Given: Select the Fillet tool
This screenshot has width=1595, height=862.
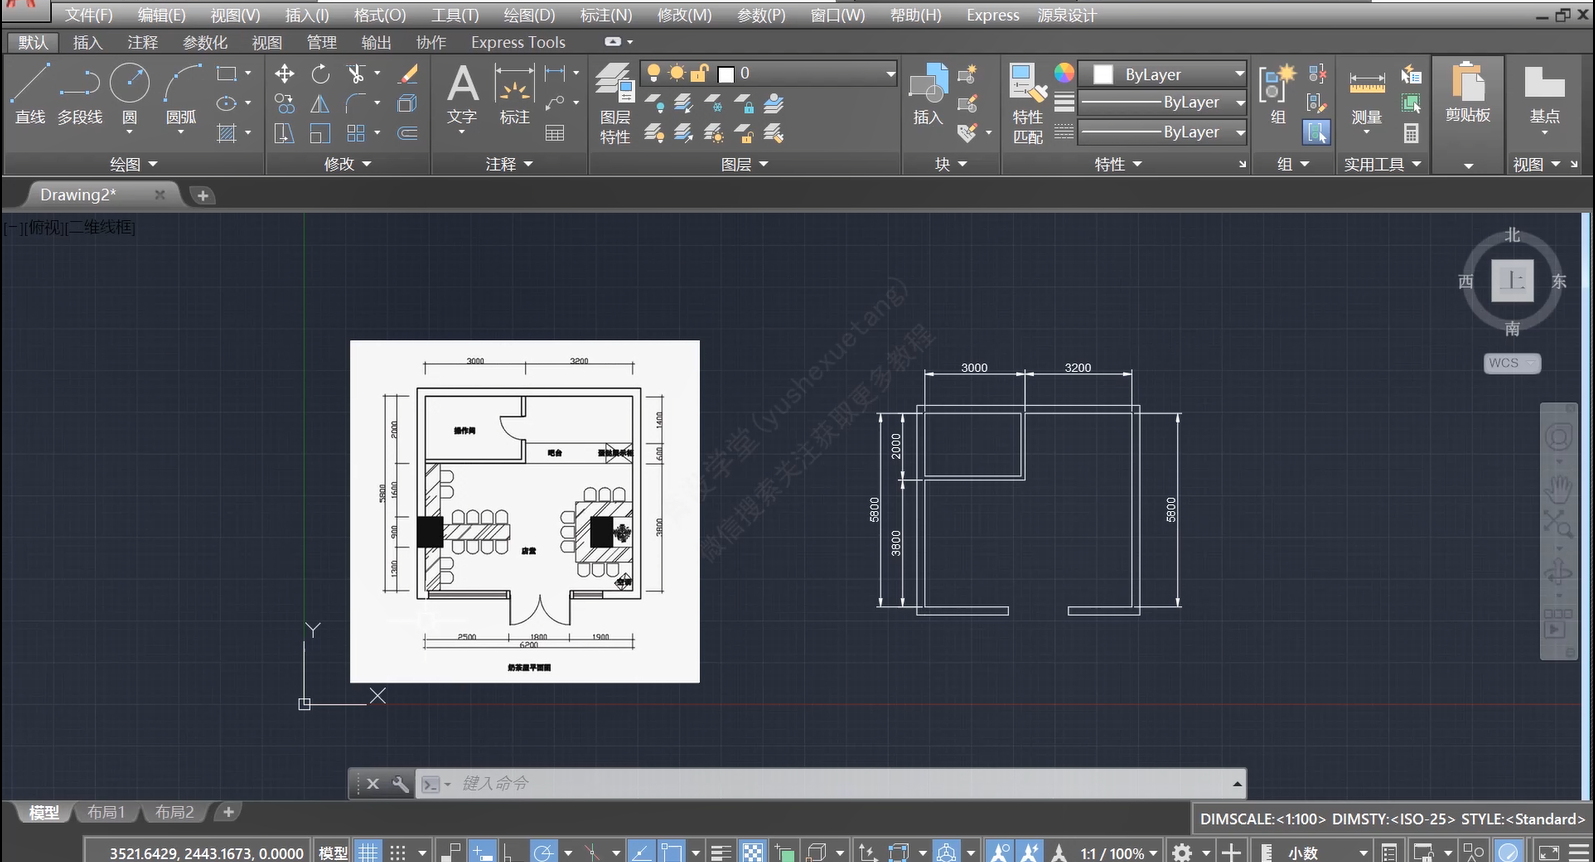Looking at the screenshot, I should pos(356,104).
